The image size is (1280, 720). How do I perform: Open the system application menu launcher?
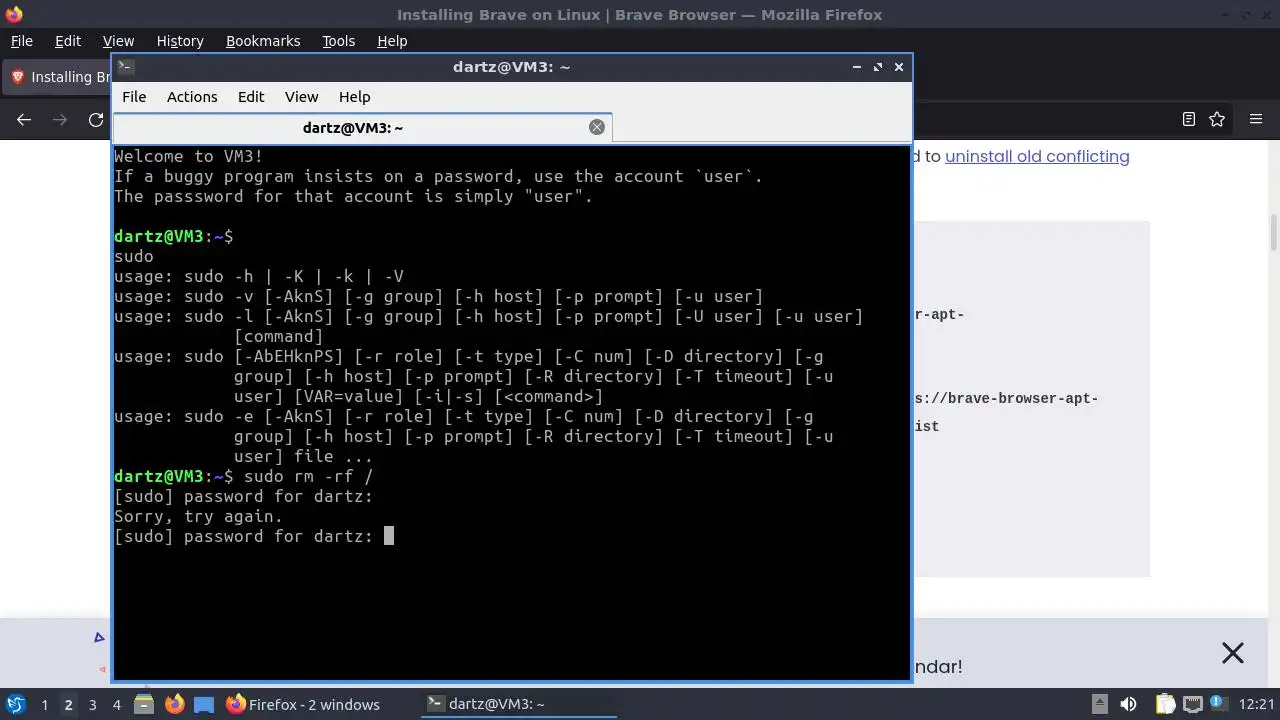15,704
